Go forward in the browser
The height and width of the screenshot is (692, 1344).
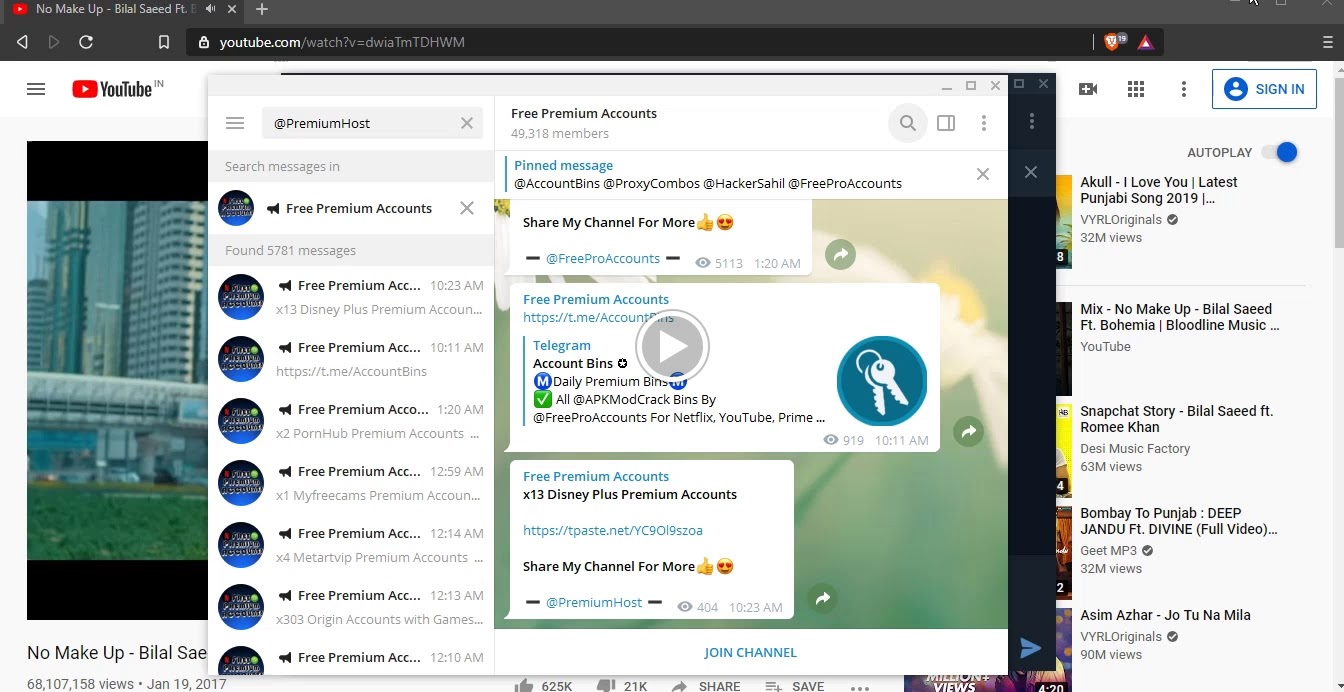coord(54,42)
